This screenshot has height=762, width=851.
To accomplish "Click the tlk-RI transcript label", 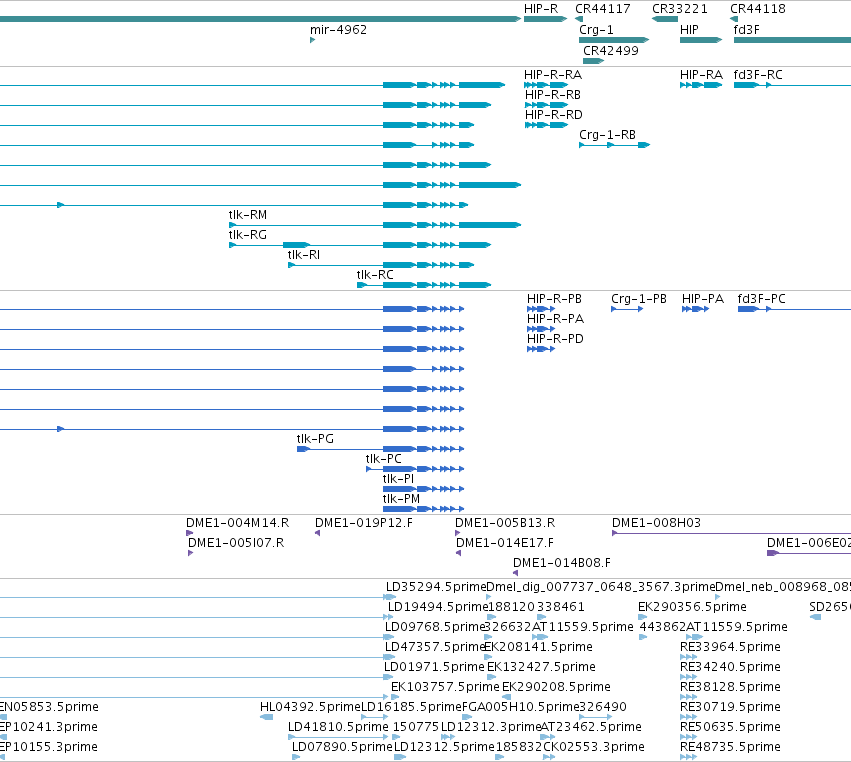I will (x=303, y=255).
